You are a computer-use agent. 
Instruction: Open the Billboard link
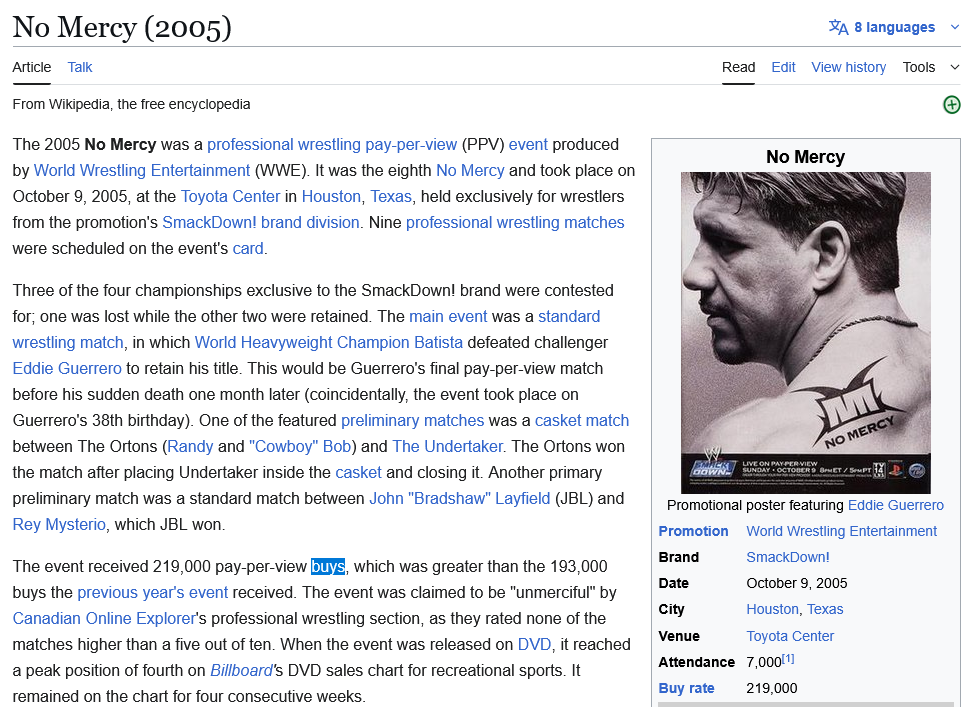pyautogui.click(x=241, y=670)
